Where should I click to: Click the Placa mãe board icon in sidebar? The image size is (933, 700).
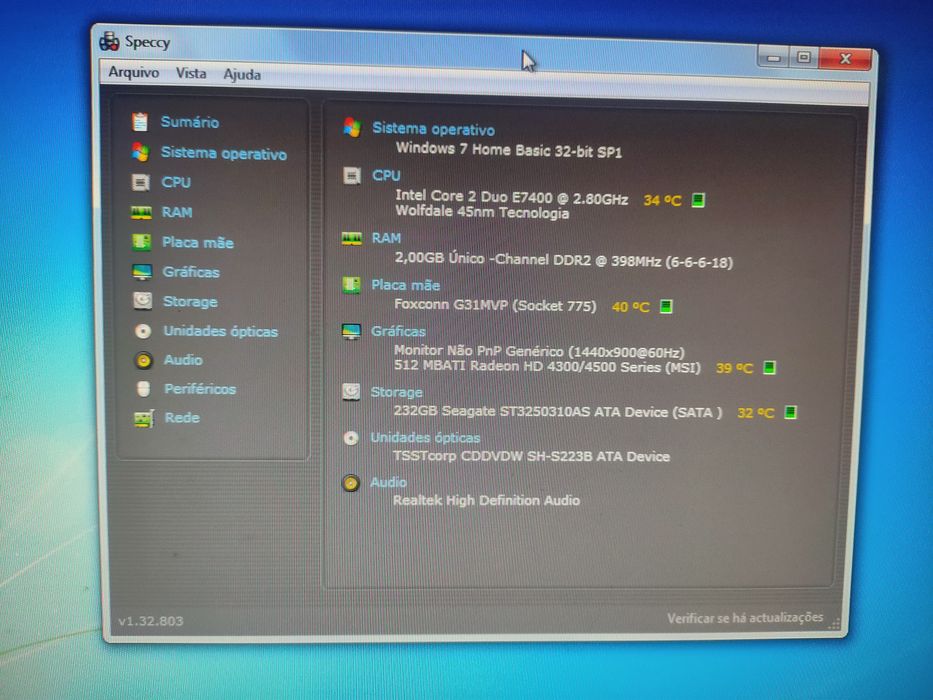[x=141, y=242]
